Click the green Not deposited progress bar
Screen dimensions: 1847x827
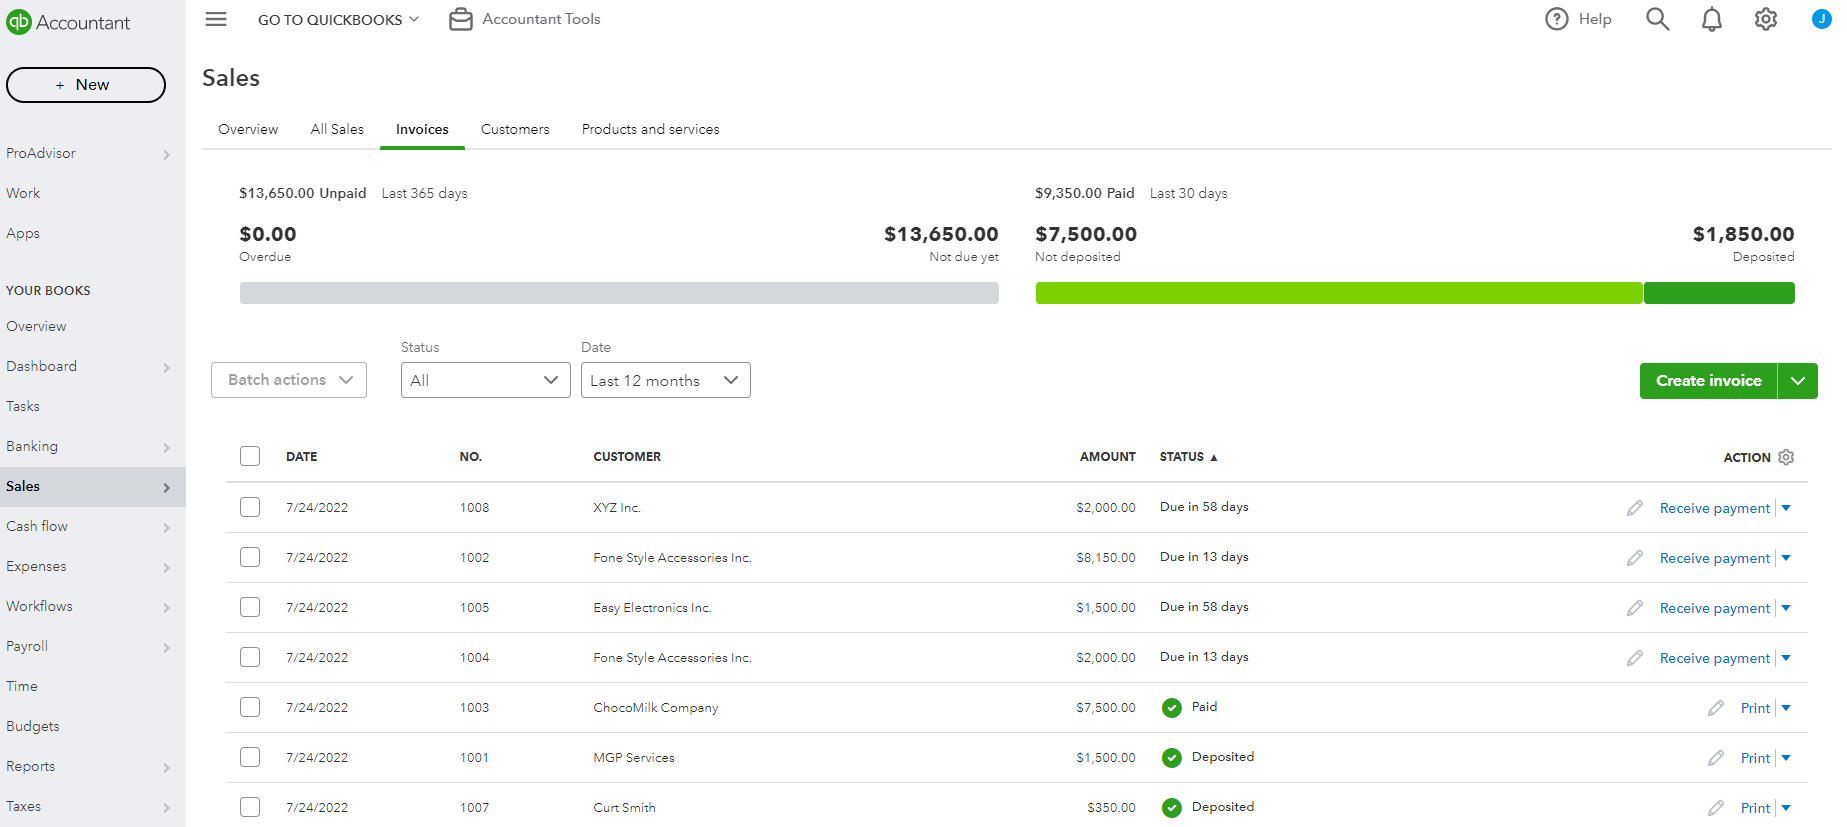click(1338, 293)
